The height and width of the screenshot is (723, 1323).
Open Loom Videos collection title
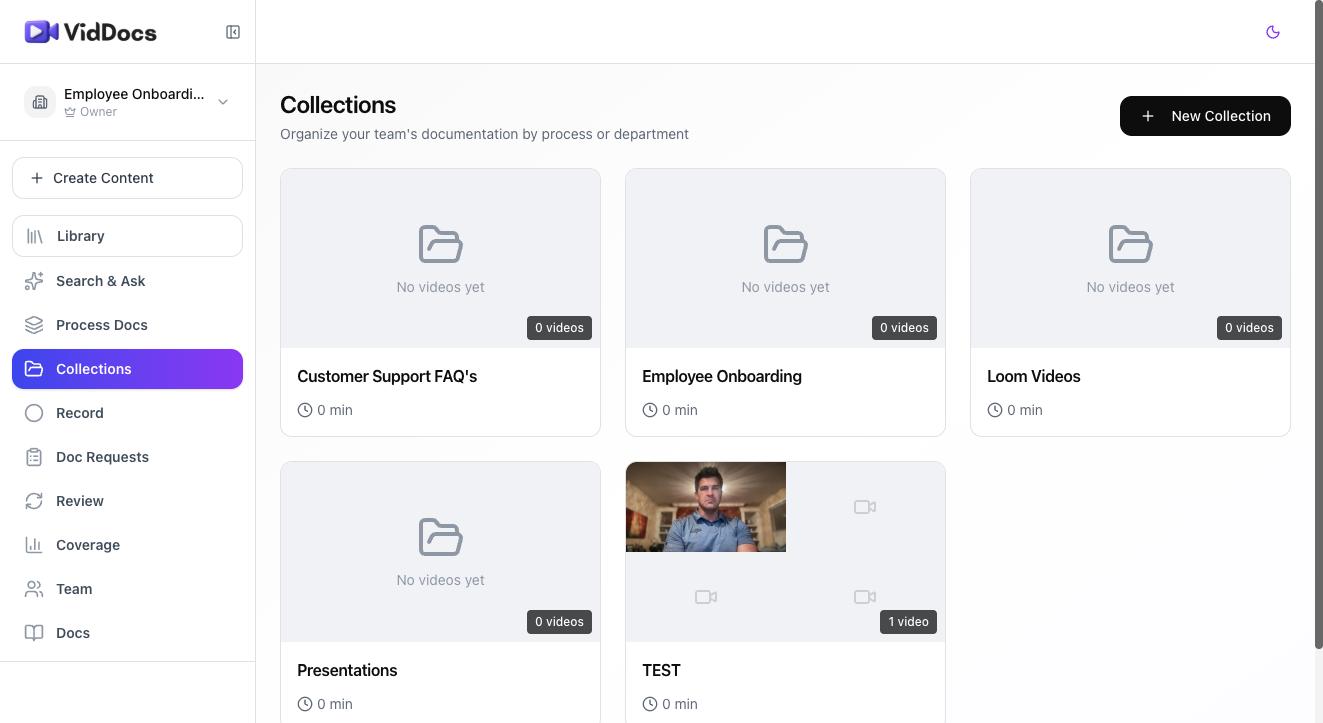[1033, 376]
